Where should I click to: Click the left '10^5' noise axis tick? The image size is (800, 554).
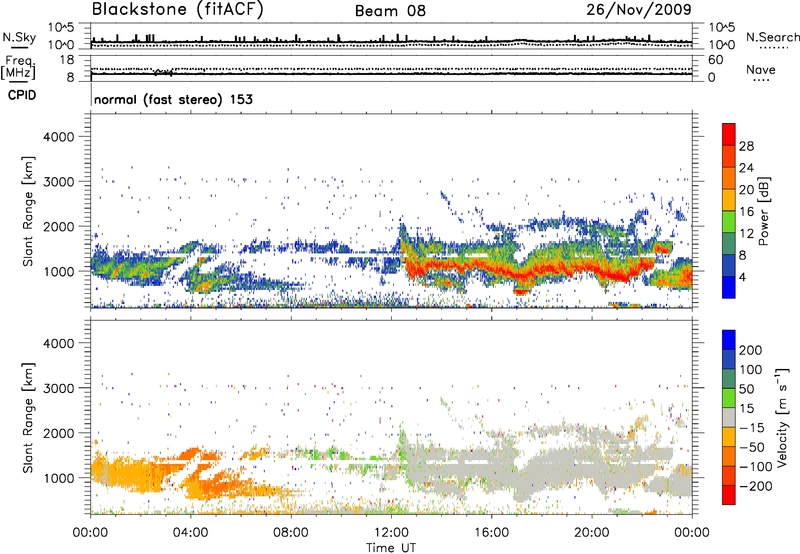(62, 28)
